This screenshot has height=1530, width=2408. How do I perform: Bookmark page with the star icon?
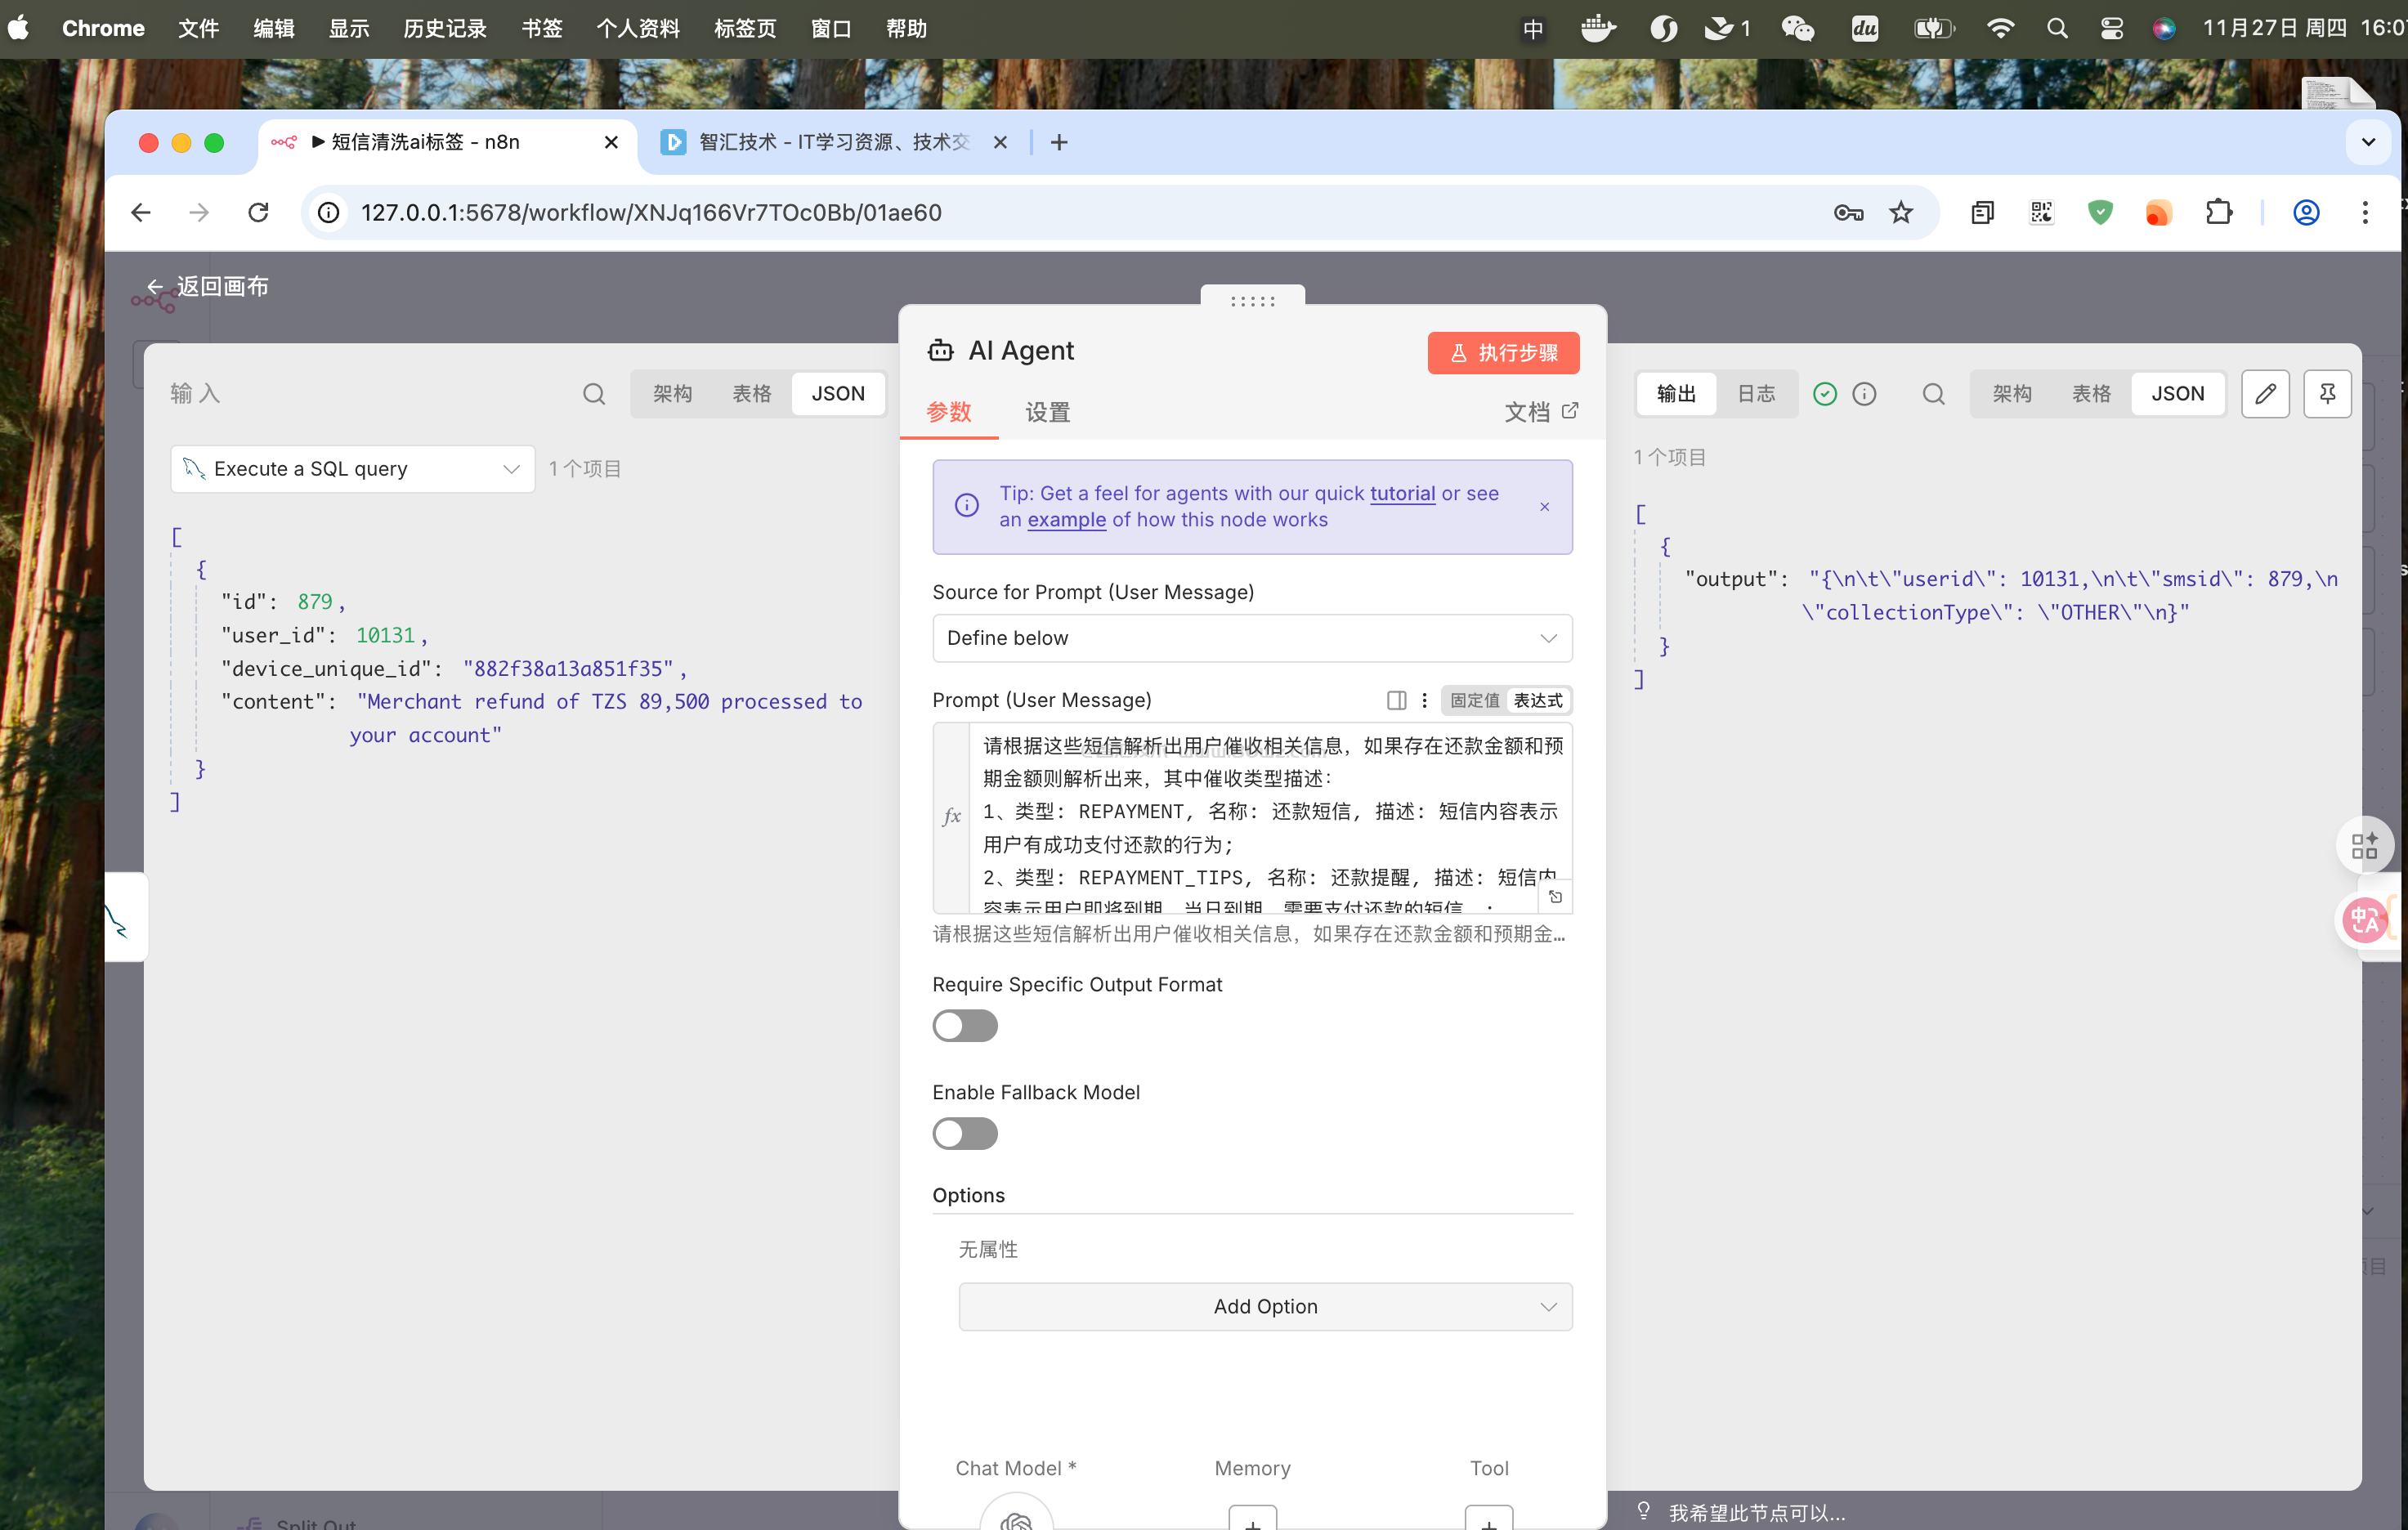tap(1900, 213)
